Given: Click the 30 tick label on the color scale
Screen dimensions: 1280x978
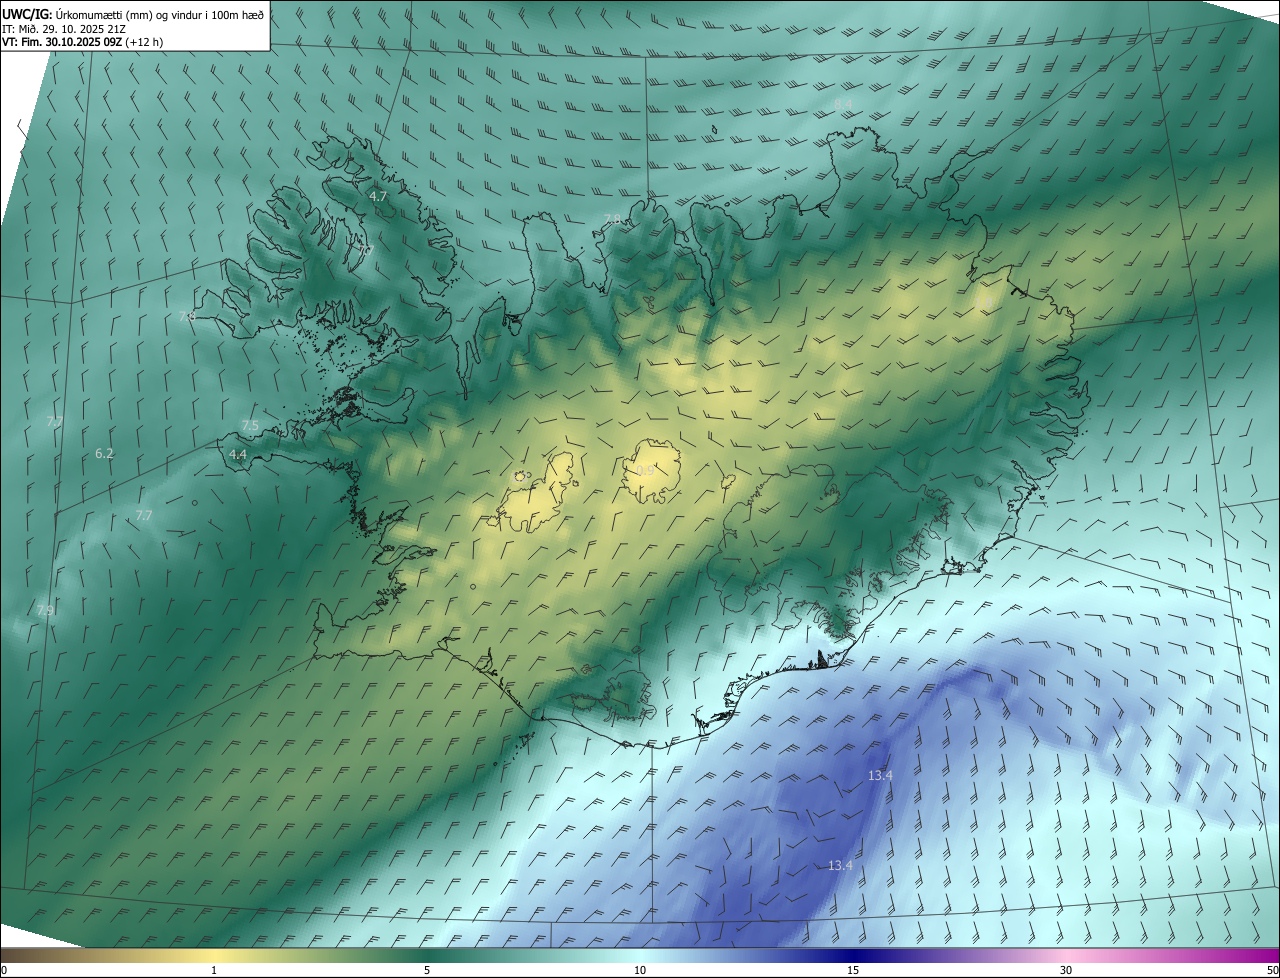Looking at the screenshot, I should 1066,970.
